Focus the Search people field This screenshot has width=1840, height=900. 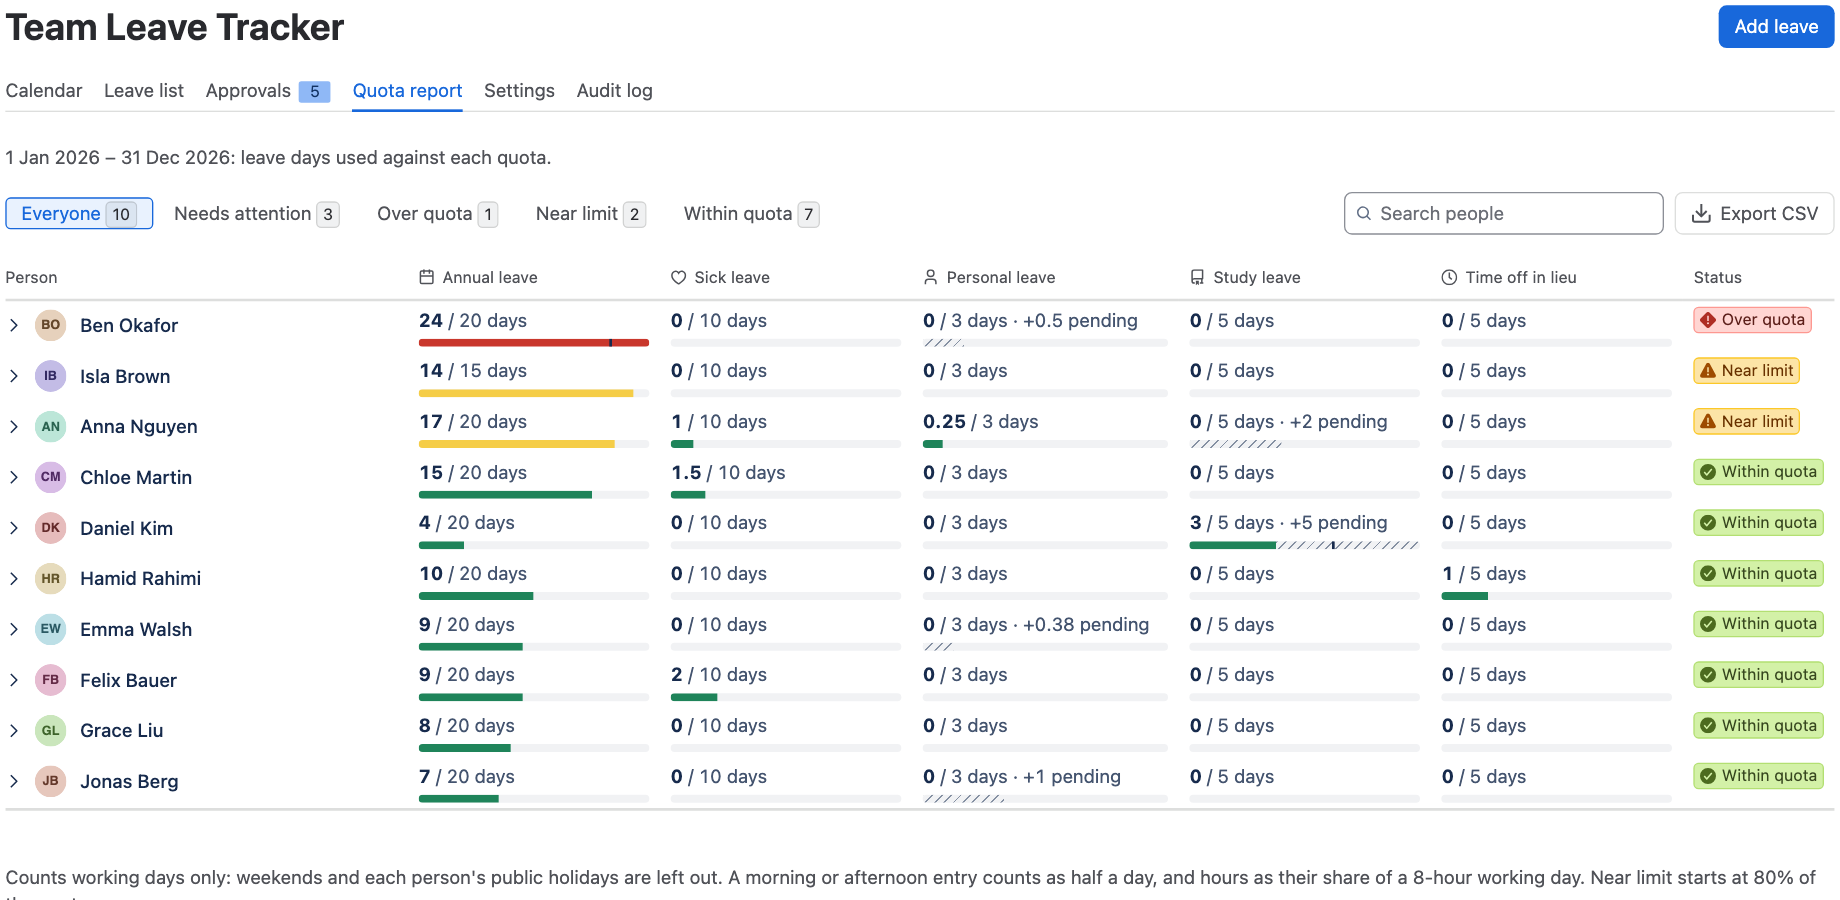tap(1503, 213)
